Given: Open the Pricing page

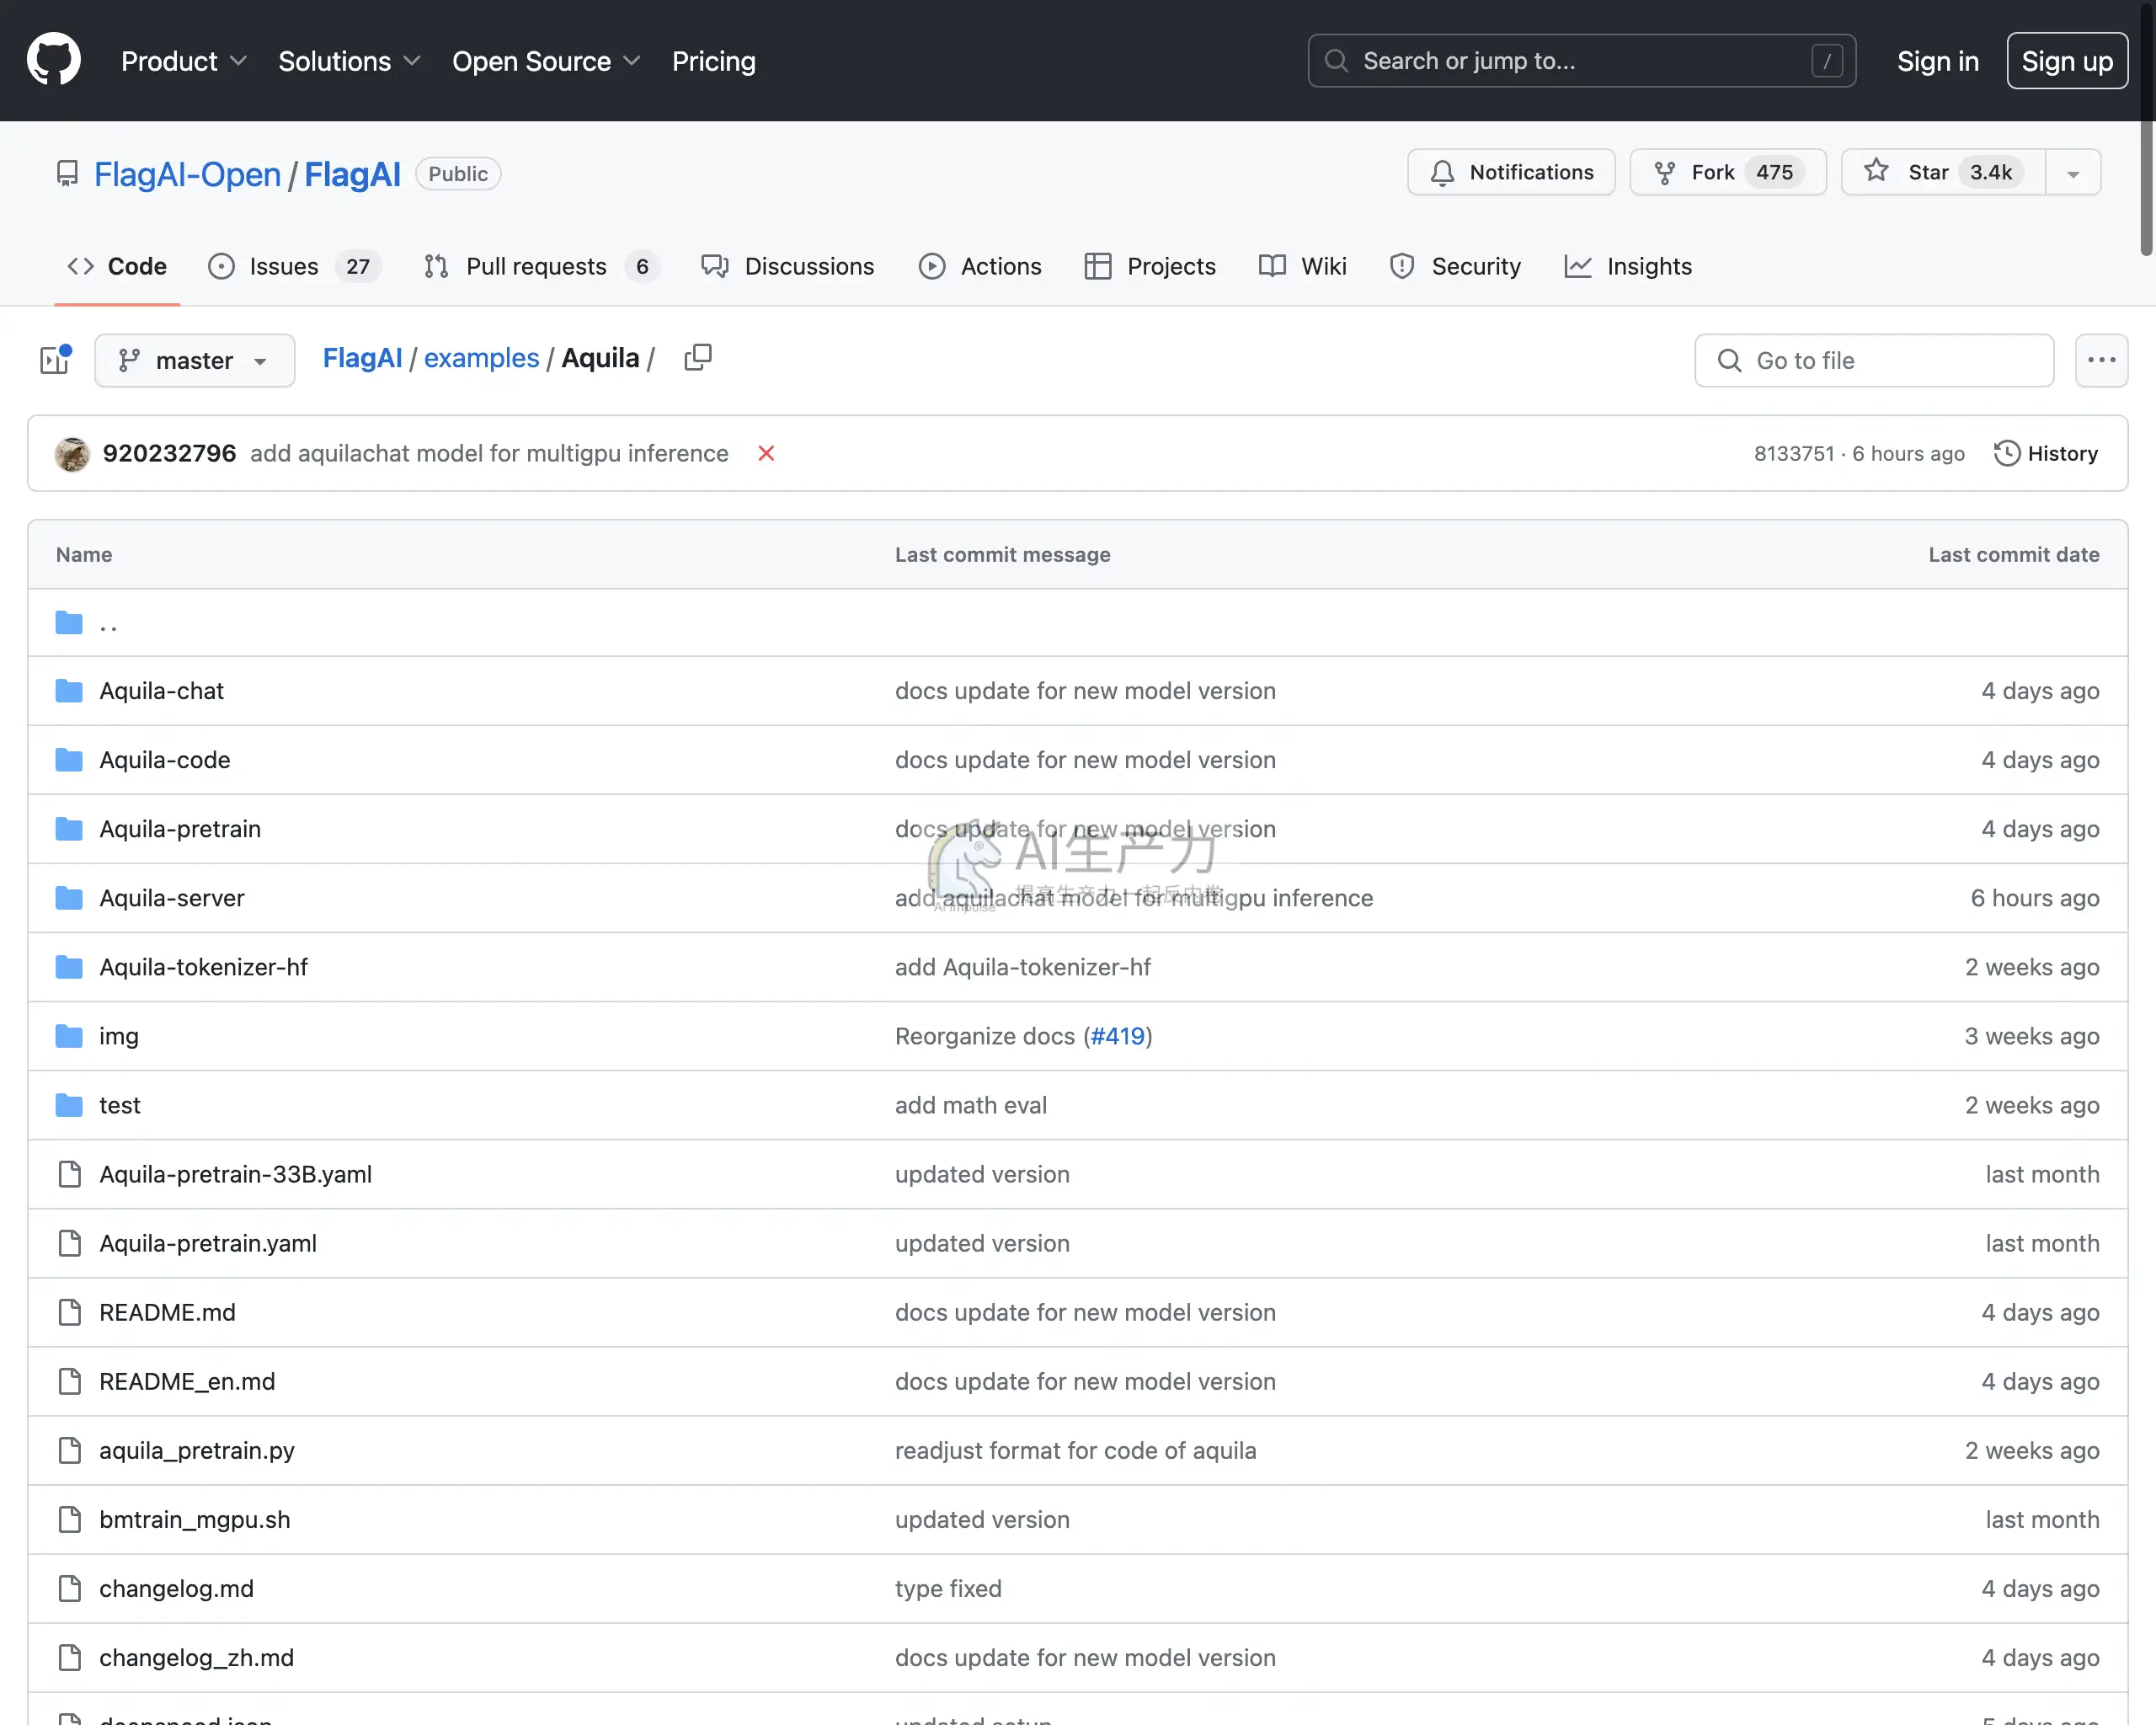Looking at the screenshot, I should point(713,61).
